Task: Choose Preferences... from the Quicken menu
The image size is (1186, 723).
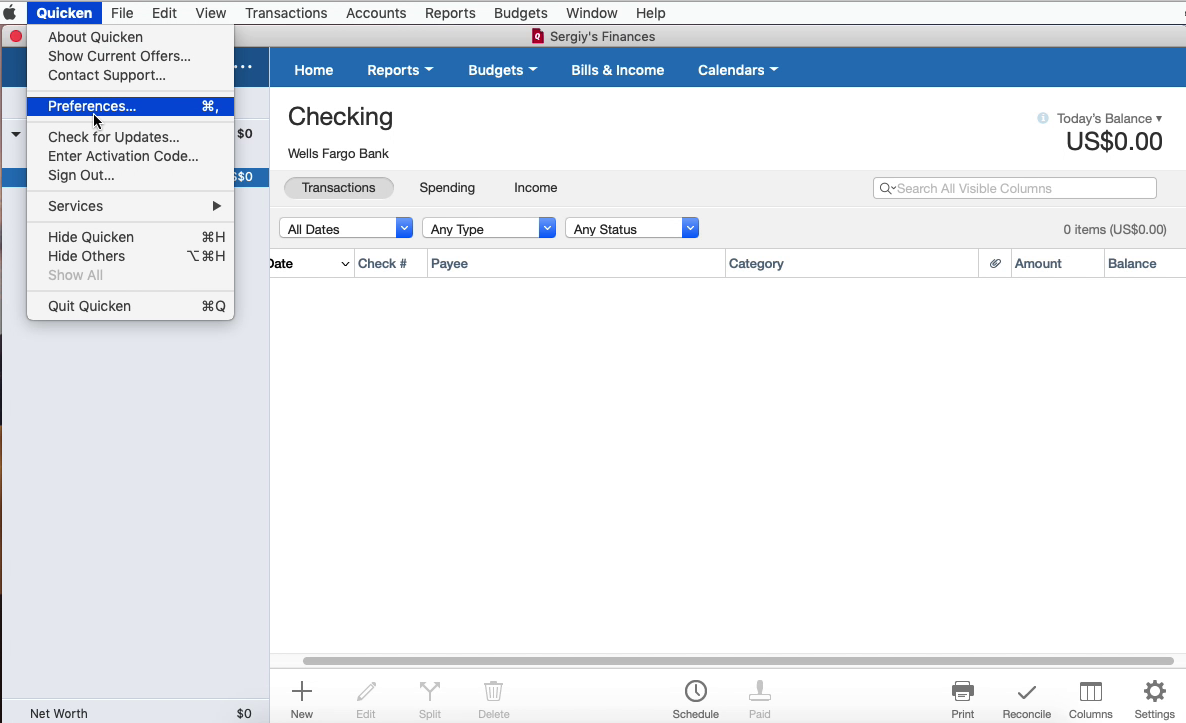Action: point(130,107)
